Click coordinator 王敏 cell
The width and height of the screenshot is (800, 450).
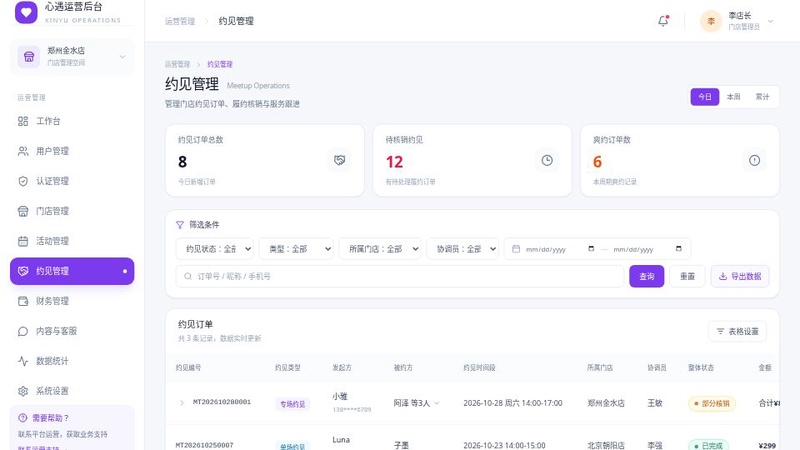coord(655,403)
